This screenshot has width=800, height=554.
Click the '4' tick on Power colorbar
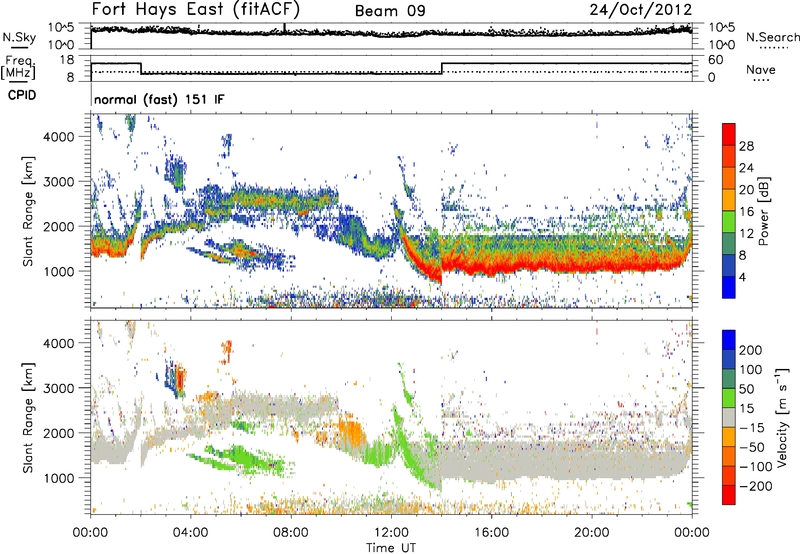tap(742, 277)
